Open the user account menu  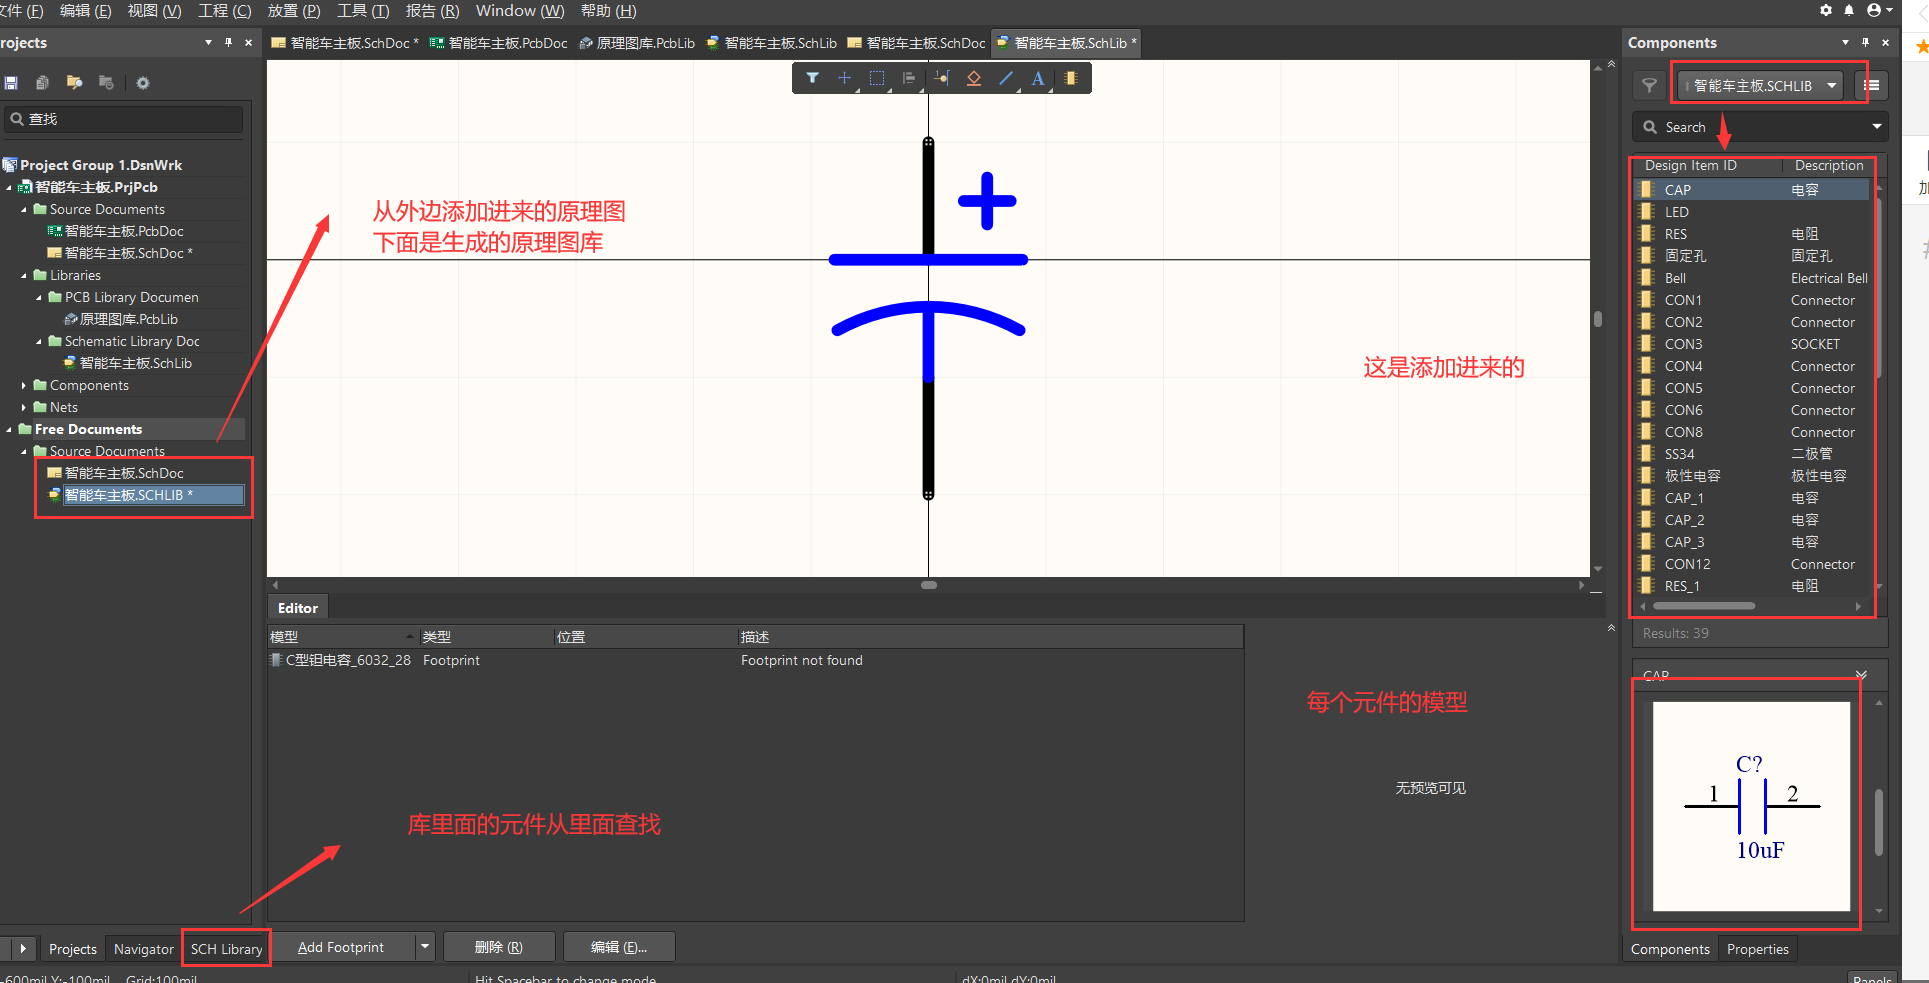click(x=1878, y=10)
